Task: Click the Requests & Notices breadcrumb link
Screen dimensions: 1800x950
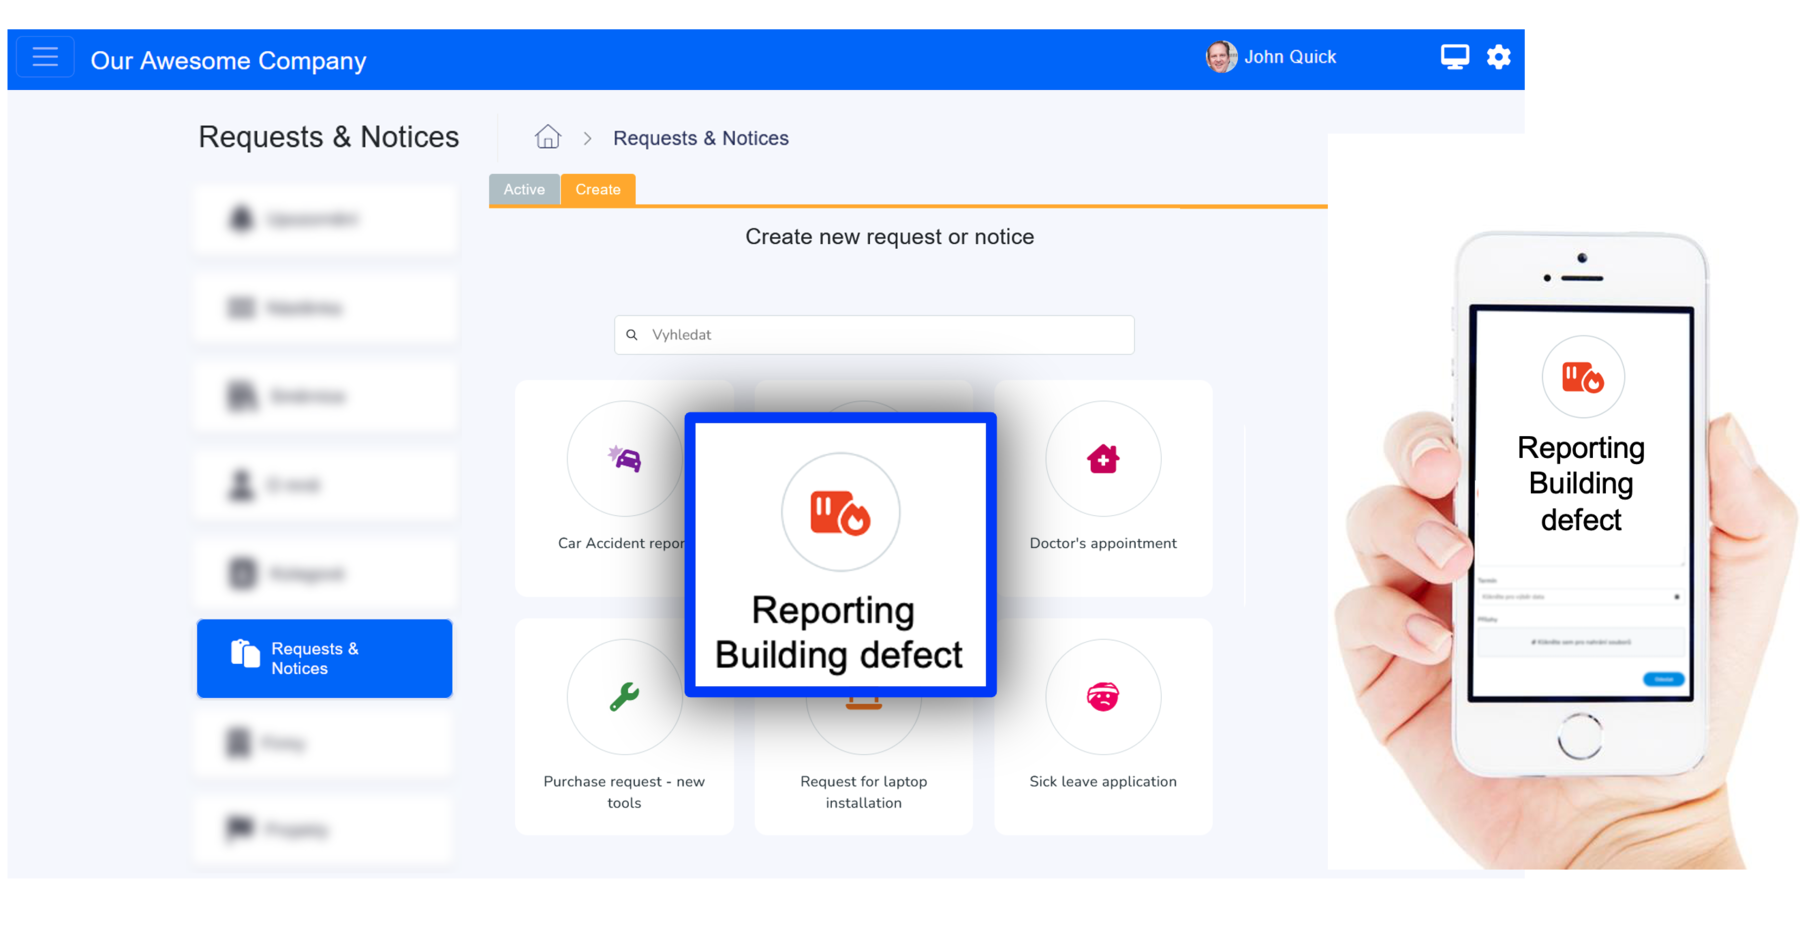Action: (x=700, y=138)
